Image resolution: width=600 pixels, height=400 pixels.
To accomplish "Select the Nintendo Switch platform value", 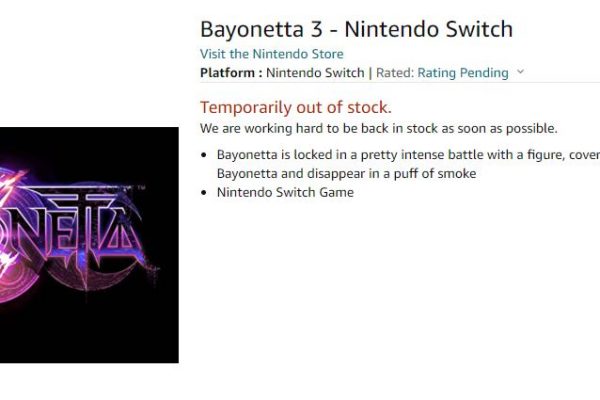I will [315, 73].
